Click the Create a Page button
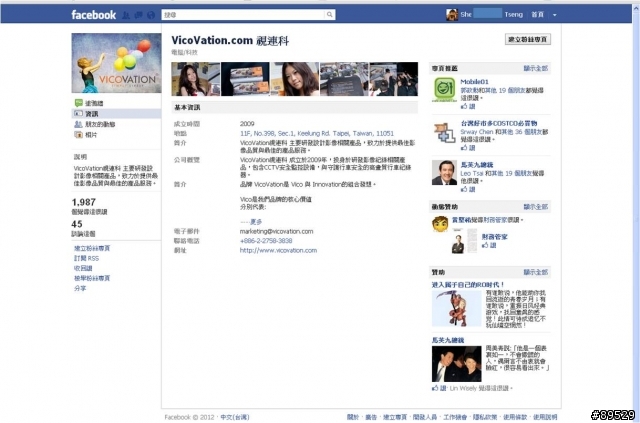640x423 pixels. (528, 39)
